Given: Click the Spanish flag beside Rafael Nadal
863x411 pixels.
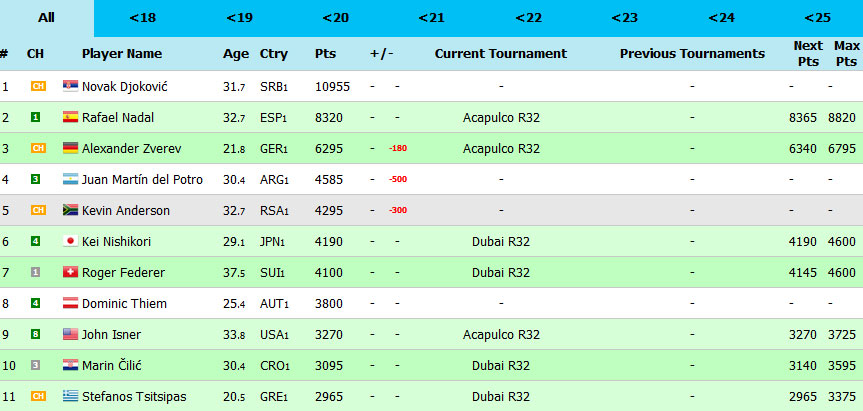Looking at the screenshot, I should (x=70, y=118).
